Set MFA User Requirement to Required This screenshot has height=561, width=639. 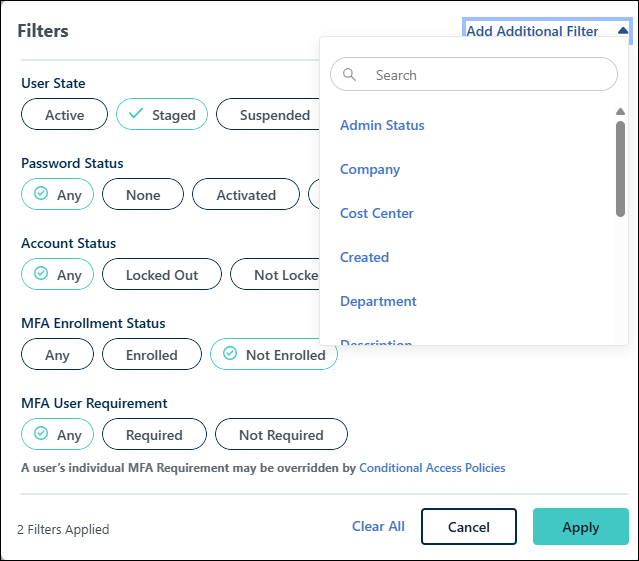click(x=154, y=435)
